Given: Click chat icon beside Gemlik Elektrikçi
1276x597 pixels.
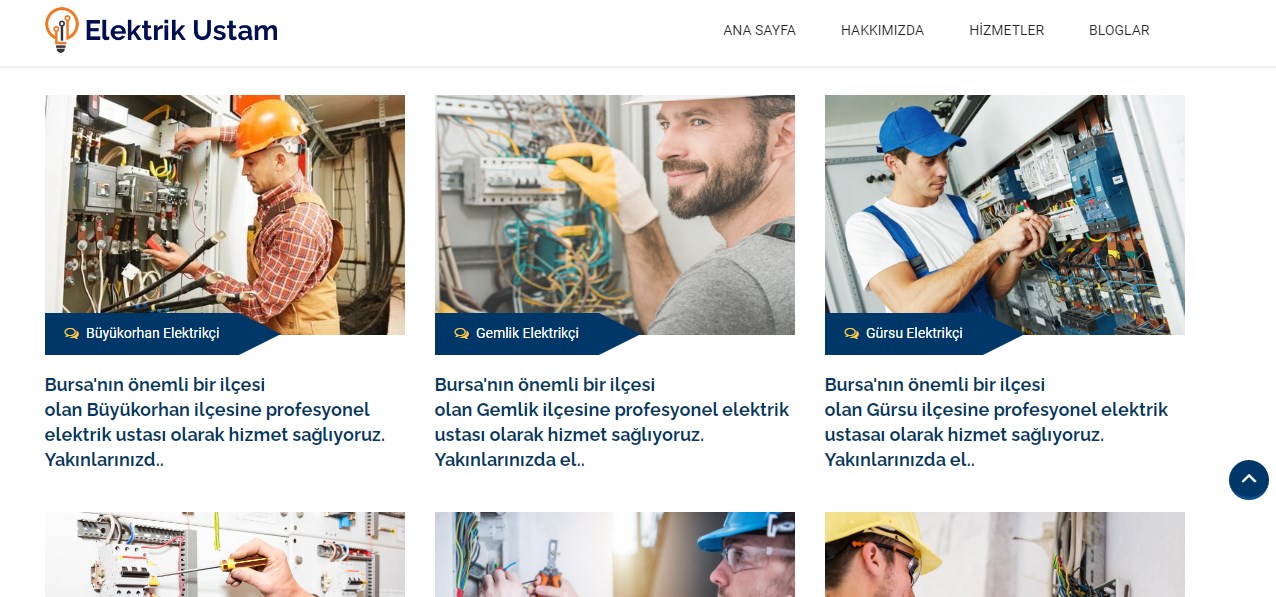Looking at the screenshot, I should pyautogui.click(x=461, y=333).
